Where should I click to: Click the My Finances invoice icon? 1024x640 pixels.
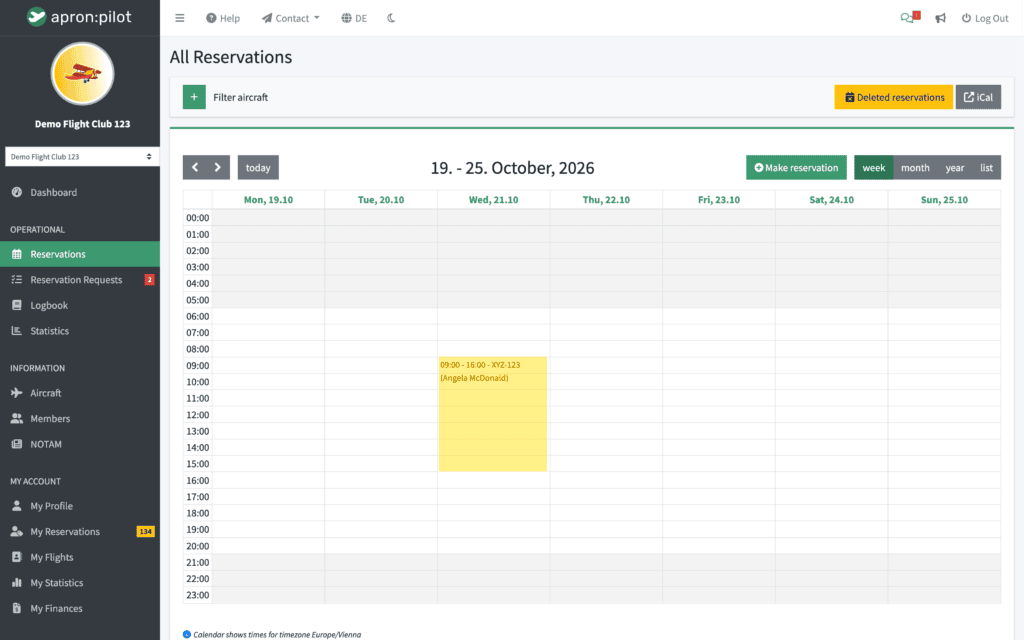[x=17, y=608]
